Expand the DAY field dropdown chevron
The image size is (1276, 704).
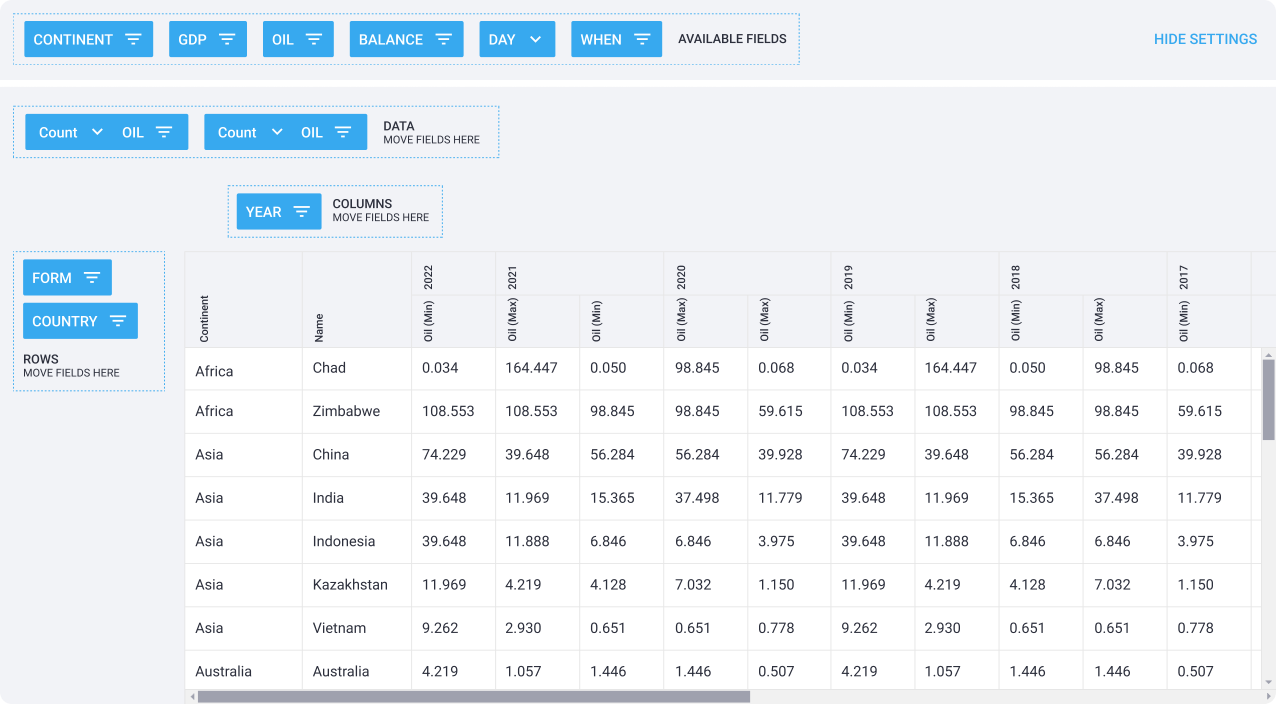point(535,40)
